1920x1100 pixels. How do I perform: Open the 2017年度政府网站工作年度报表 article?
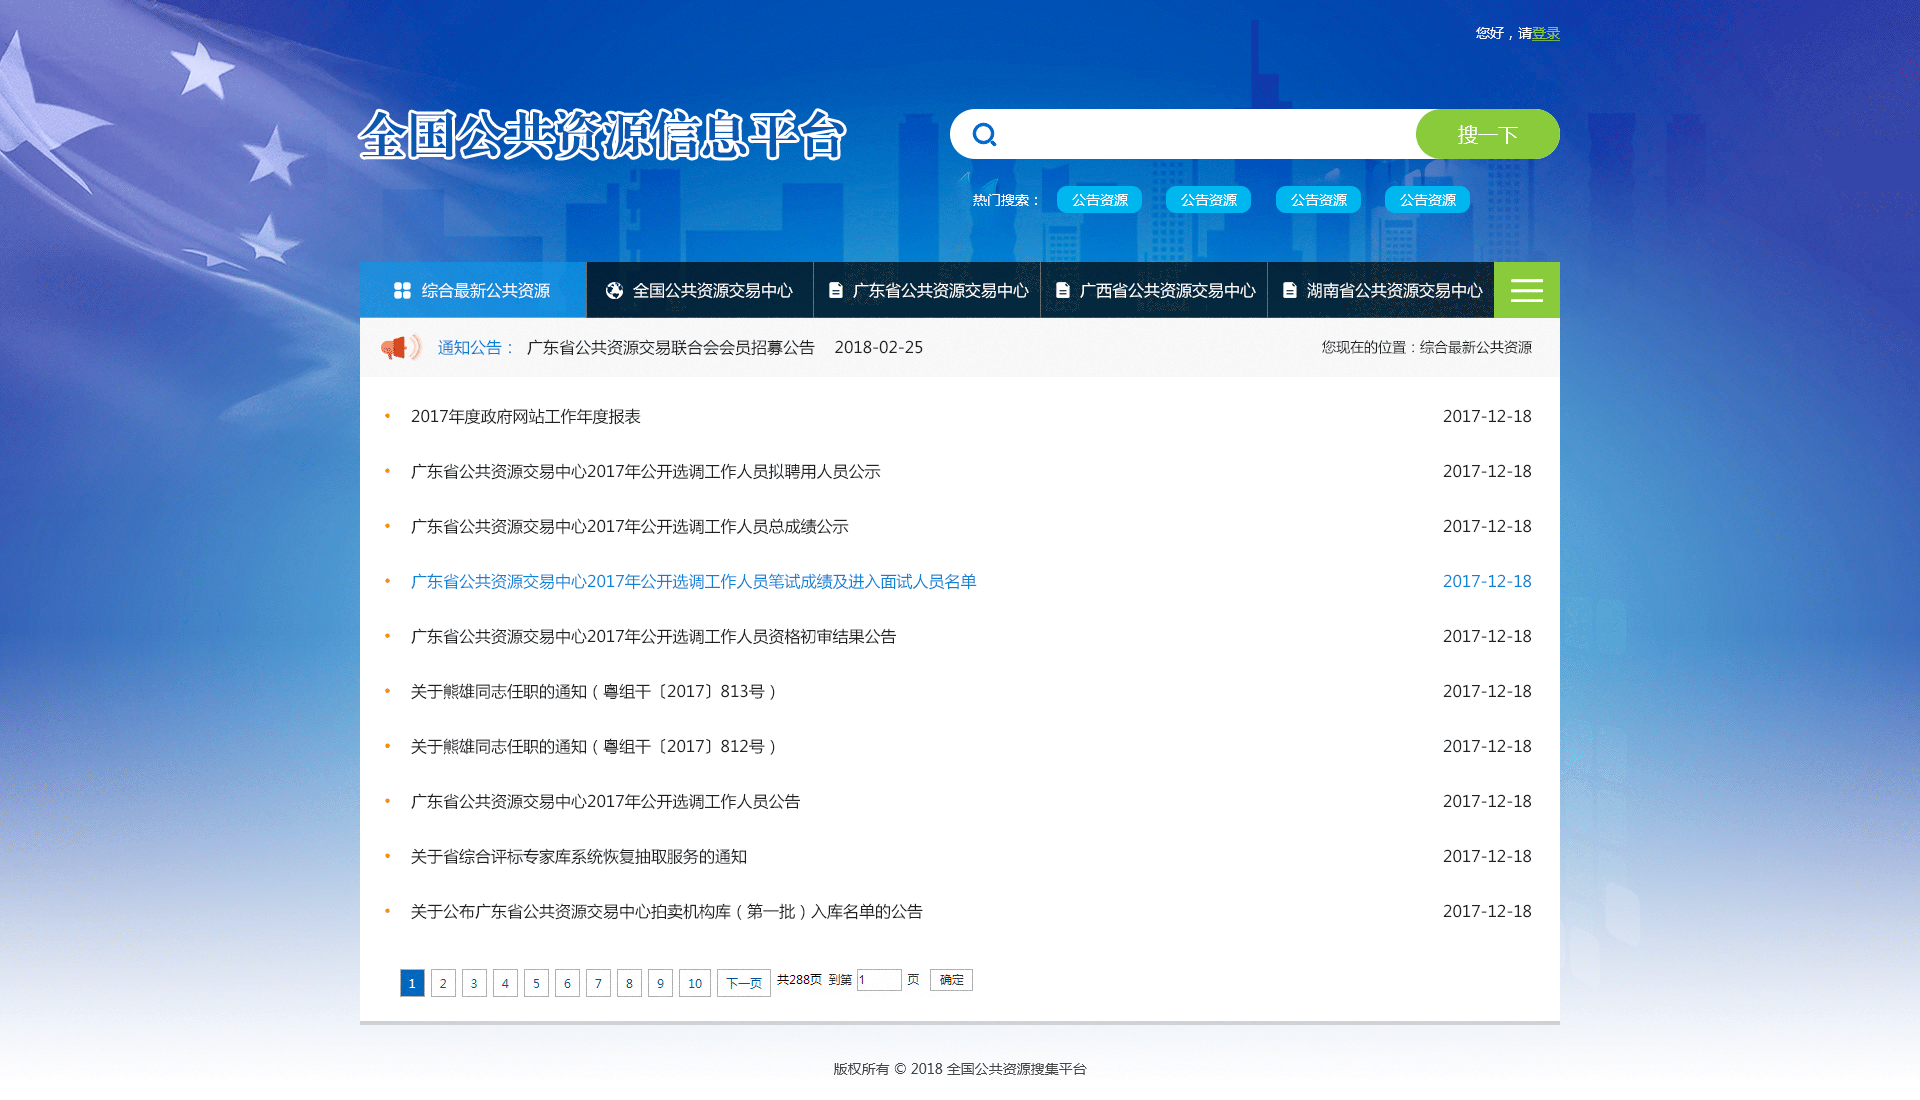pyautogui.click(x=525, y=416)
